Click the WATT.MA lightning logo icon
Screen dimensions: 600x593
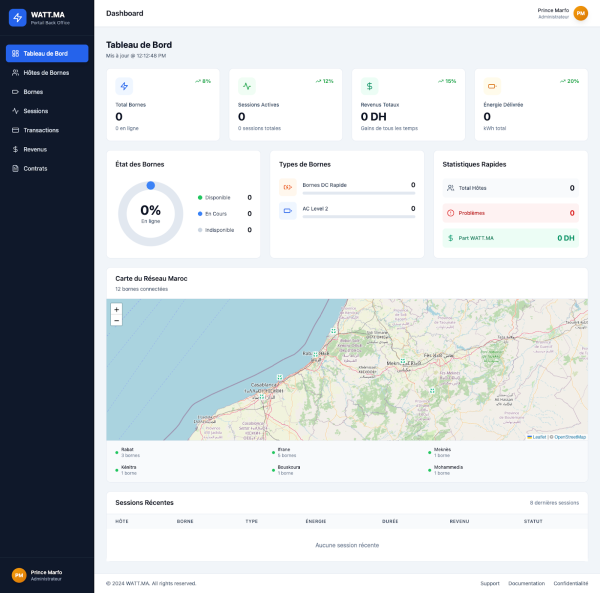[17, 17]
